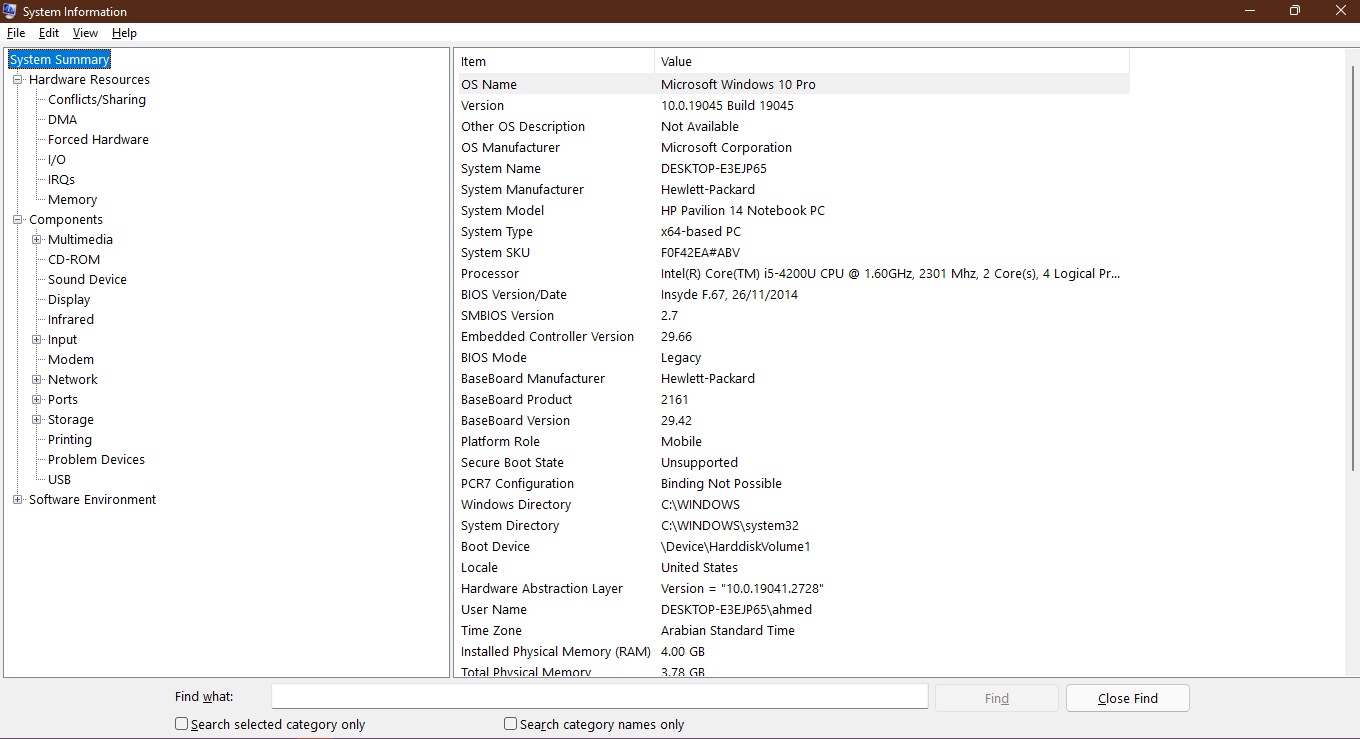Select Modem in the tree
Screen dimensions: 1360x739
[71, 360]
